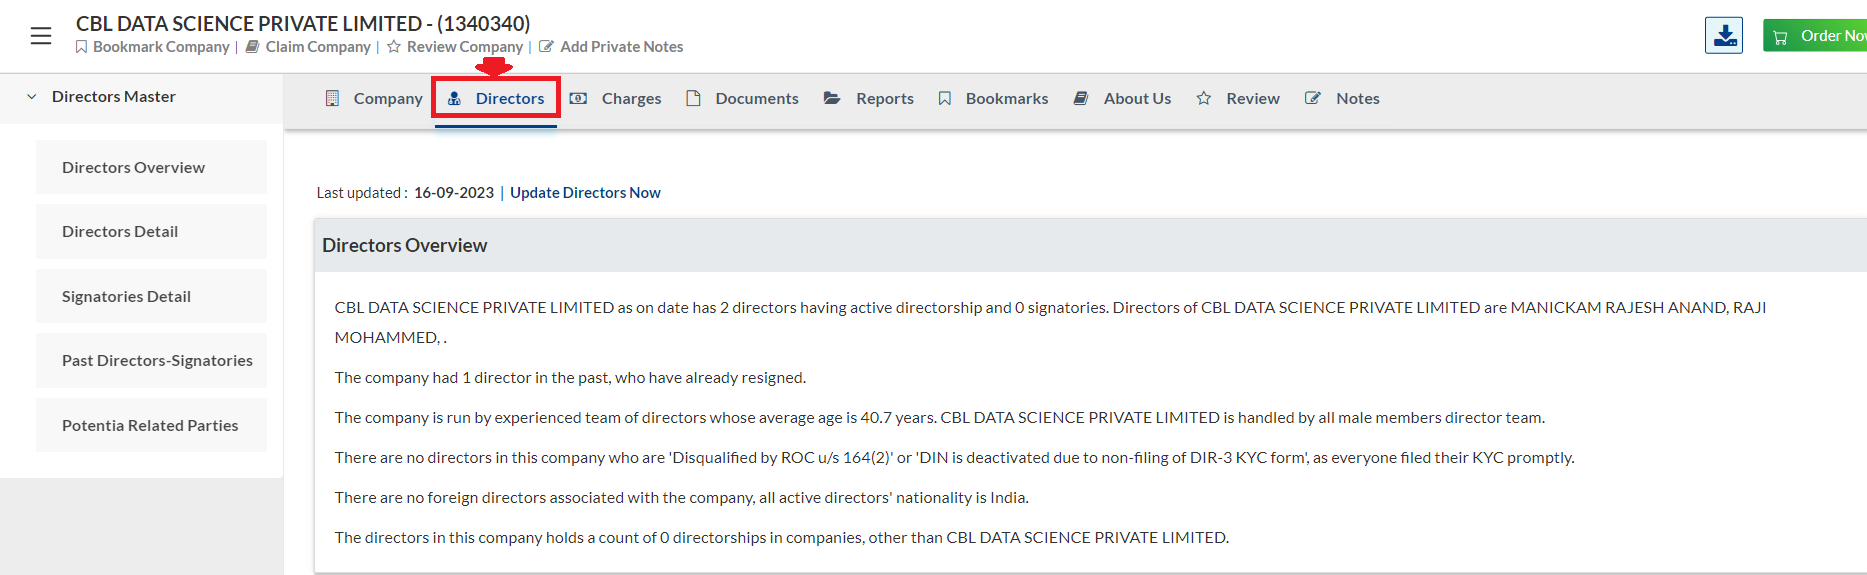Open Directors Detail in the sidebar
1867x575 pixels.
click(x=151, y=231)
